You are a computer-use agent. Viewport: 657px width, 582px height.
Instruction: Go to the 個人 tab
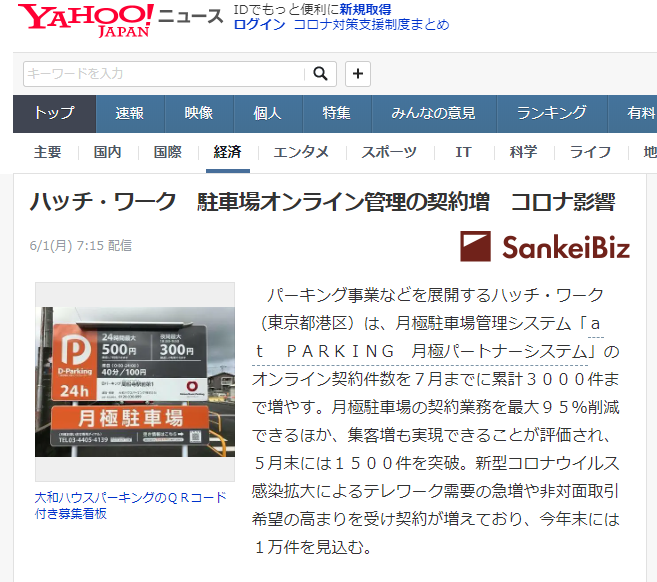coord(267,113)
